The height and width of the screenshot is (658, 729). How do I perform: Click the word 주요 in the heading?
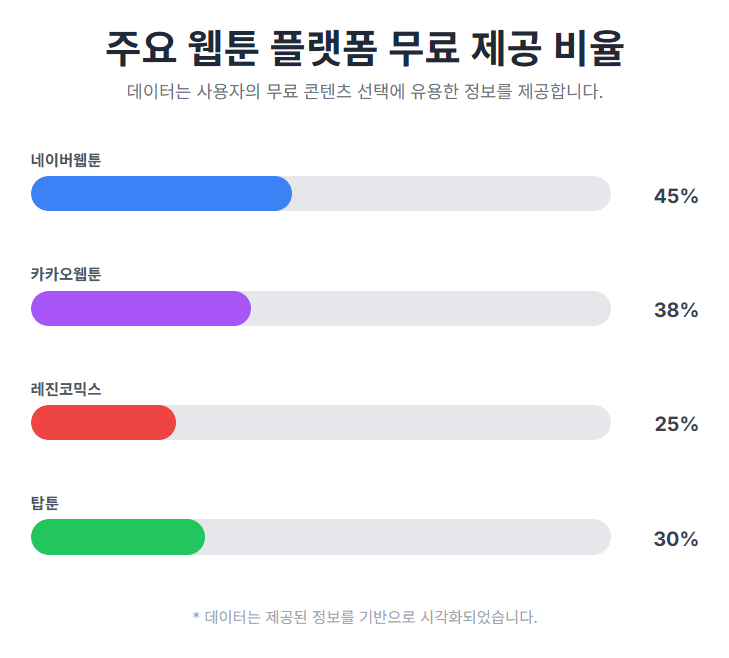(139, 48)
